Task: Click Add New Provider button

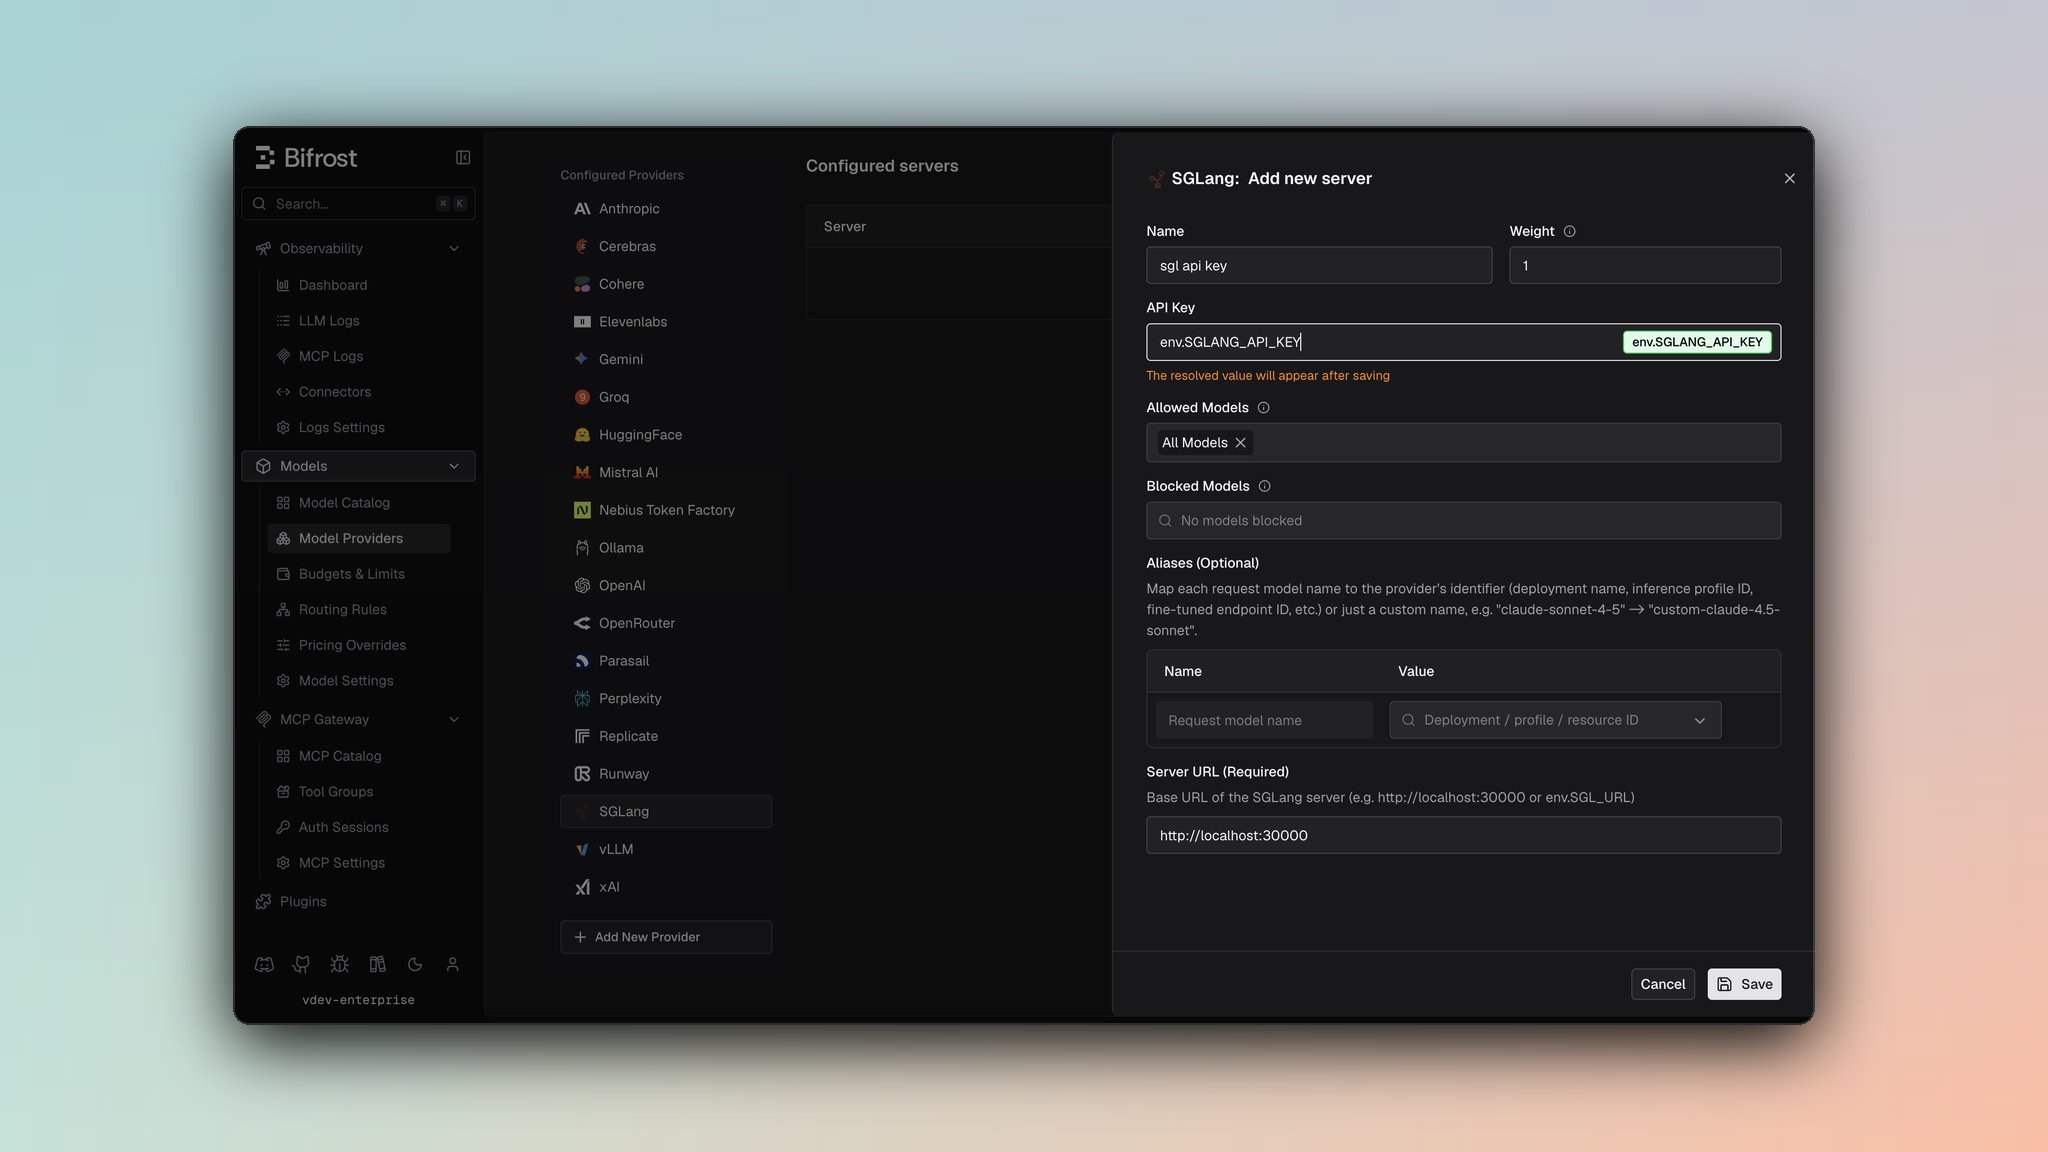Action: (x=666, y=937)
